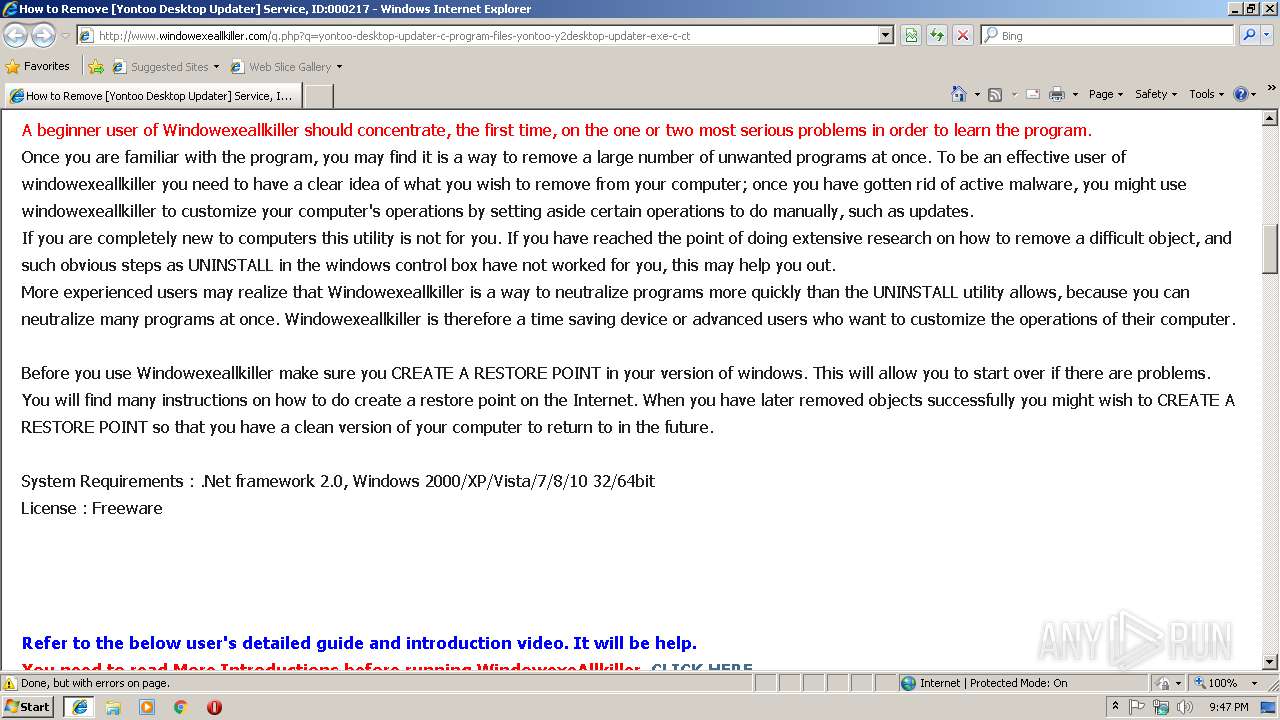This screenshot has height=720, width=1280.
Task: Click the volume speaker tray icon
Action: pyautogui.click(x=1185, y=707)
